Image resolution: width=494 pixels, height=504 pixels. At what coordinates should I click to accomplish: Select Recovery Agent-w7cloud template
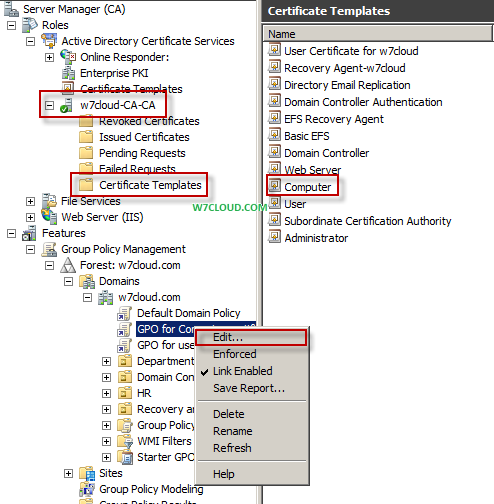click(x=345, y=68)
